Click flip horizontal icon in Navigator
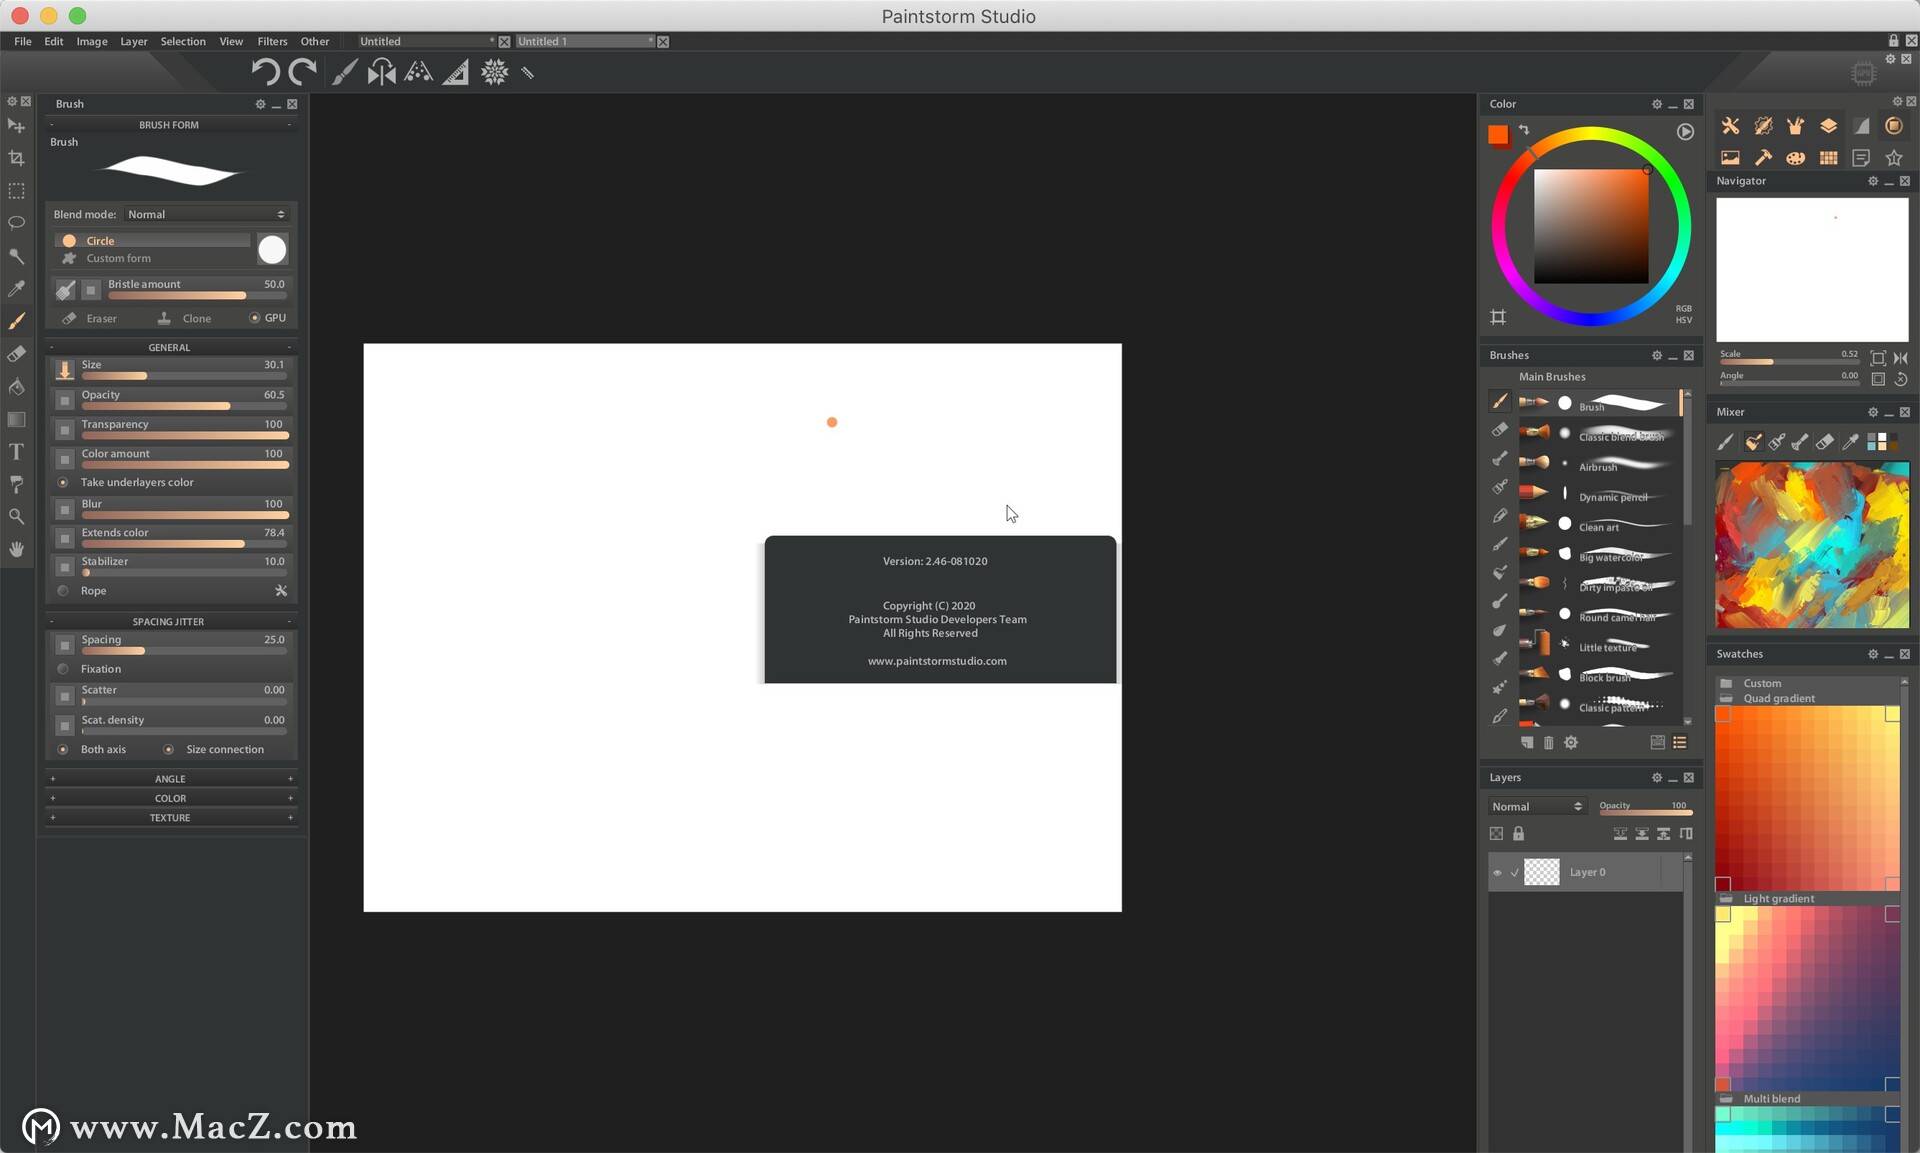The height and width of the screenshot is (1153, 1920). pyautogui.click(x=1900, y=358)
